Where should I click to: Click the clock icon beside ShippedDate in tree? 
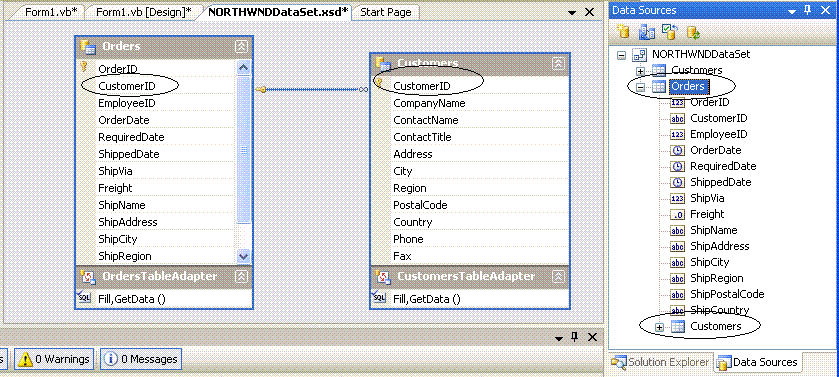point(677,182)
